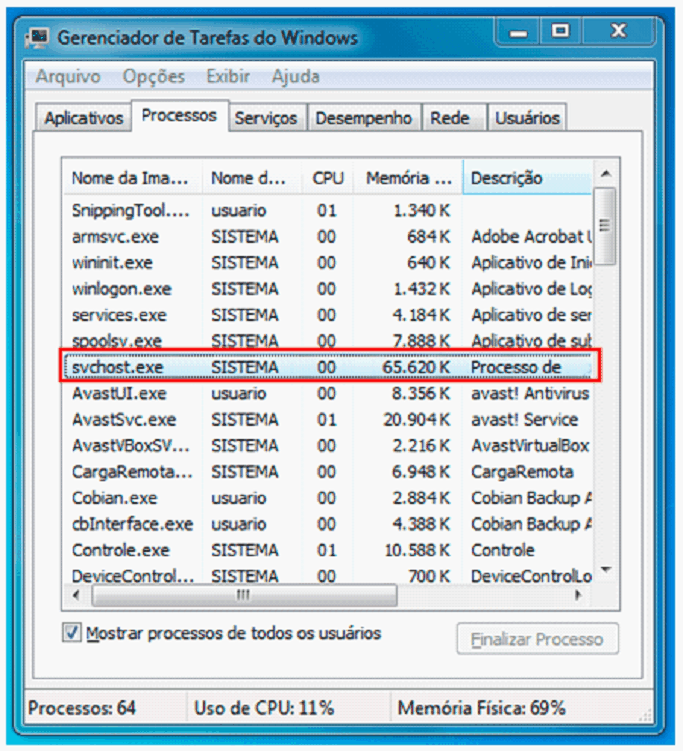The height and width of the screenshot is (752, 684).
Task: Open the Opções menu
Action: pos(154,76)
